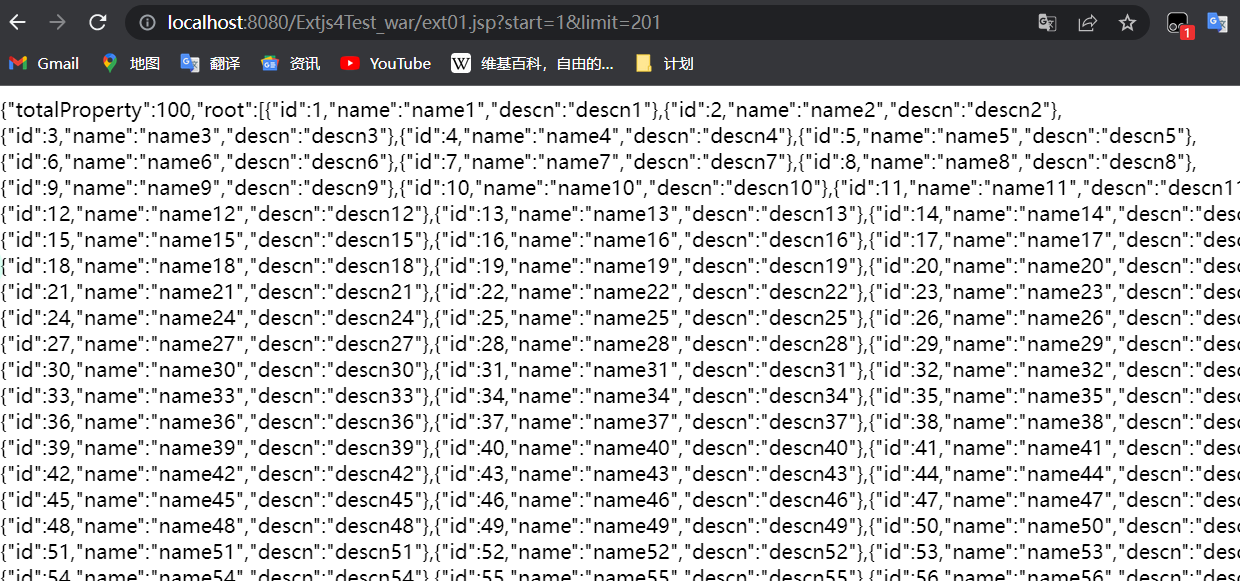Open the 计划 bookmarks folder
This screenshot has width=1240, height=581.
point(664,63)
